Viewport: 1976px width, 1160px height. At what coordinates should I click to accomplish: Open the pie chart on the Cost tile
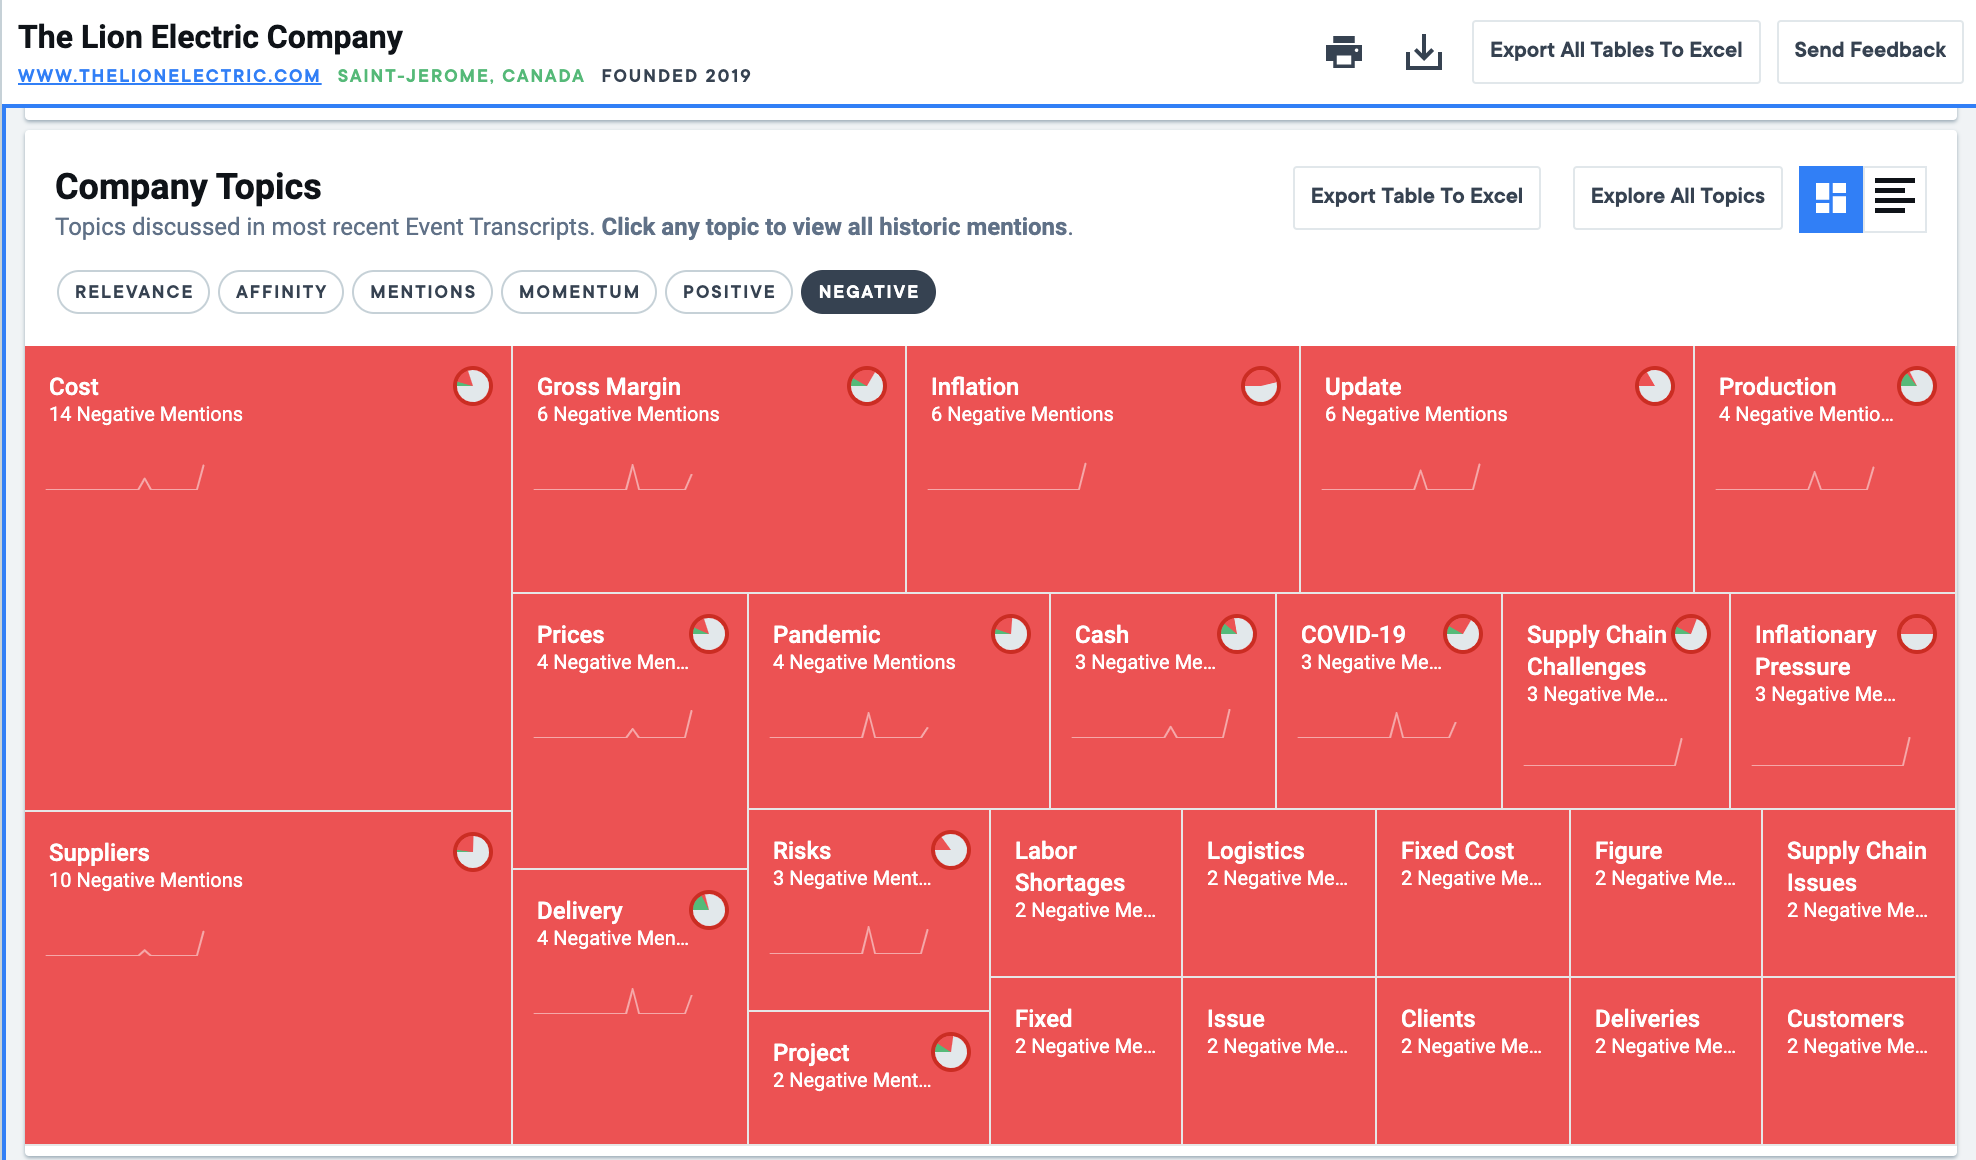(x=473, y=385)
